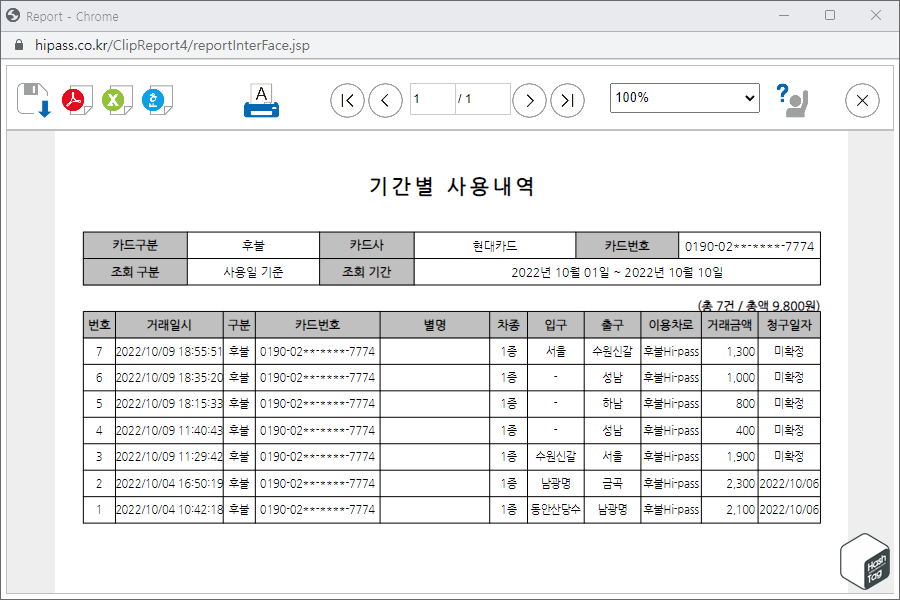Click exit 금곡 in row 2

pos(612,483)
